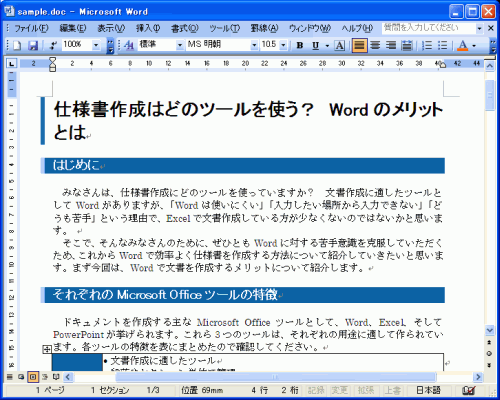The width and height of the screenshot is (500, 400).
Task: Toggle 拡張 extend selection in status bar
Action: point(366,390)
